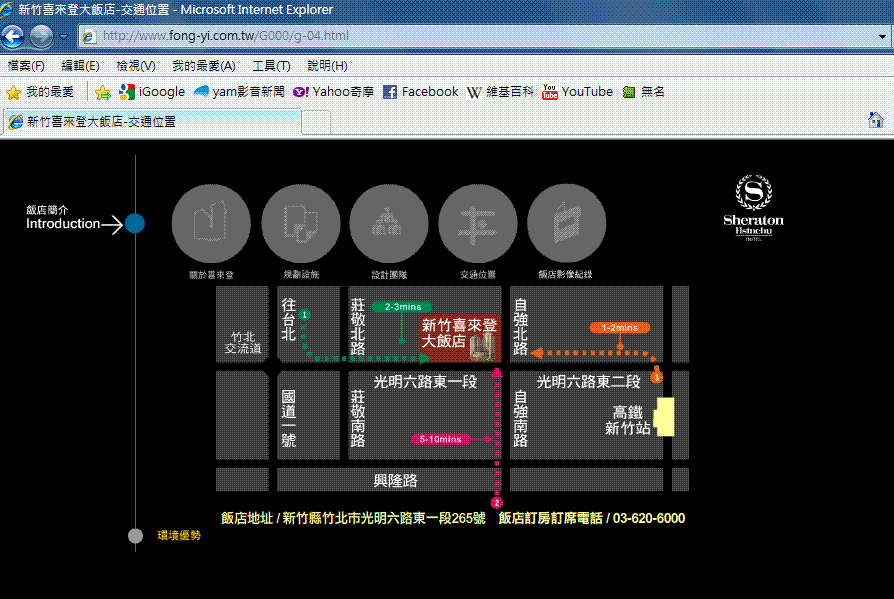
Task: Click the yellow 高鐵新竹站 station block
Action: click(x=664, y=417)
